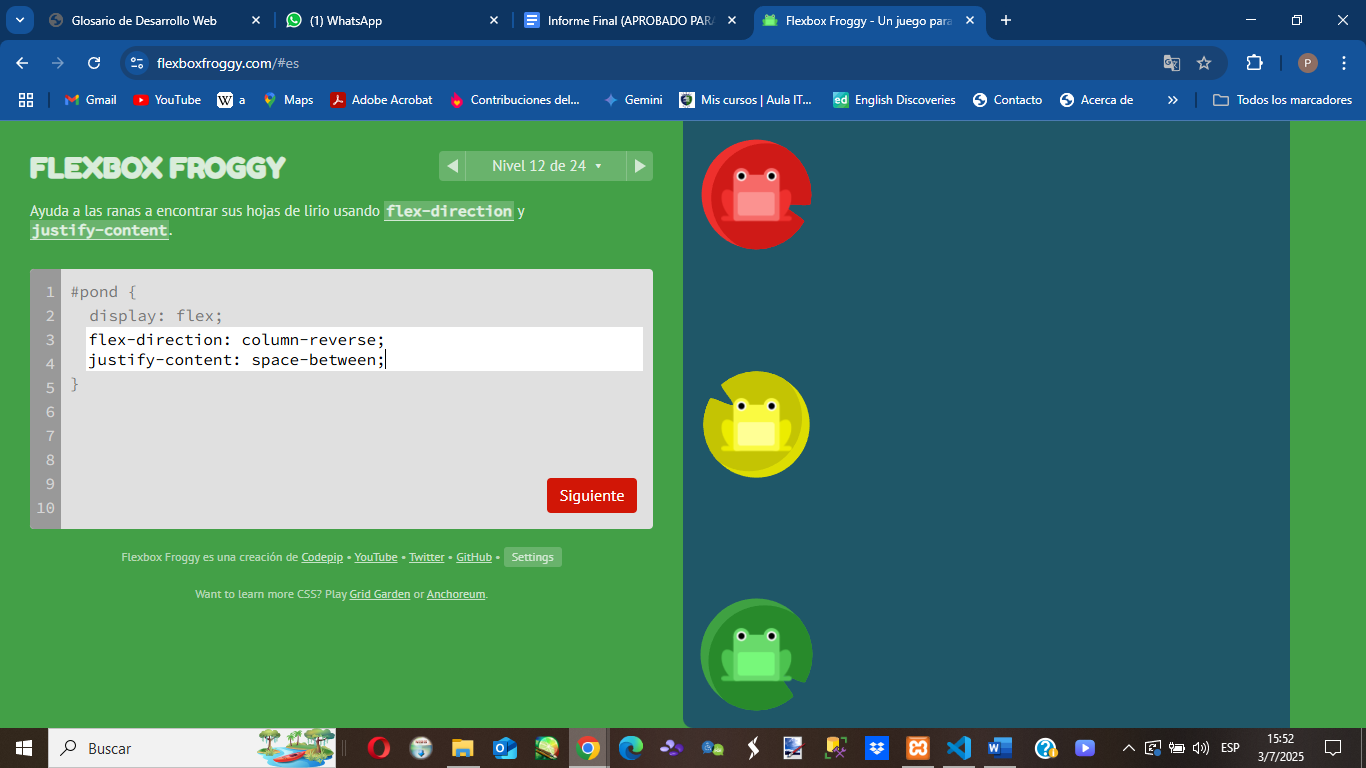Go to the next level arrow

coord(640,166)
